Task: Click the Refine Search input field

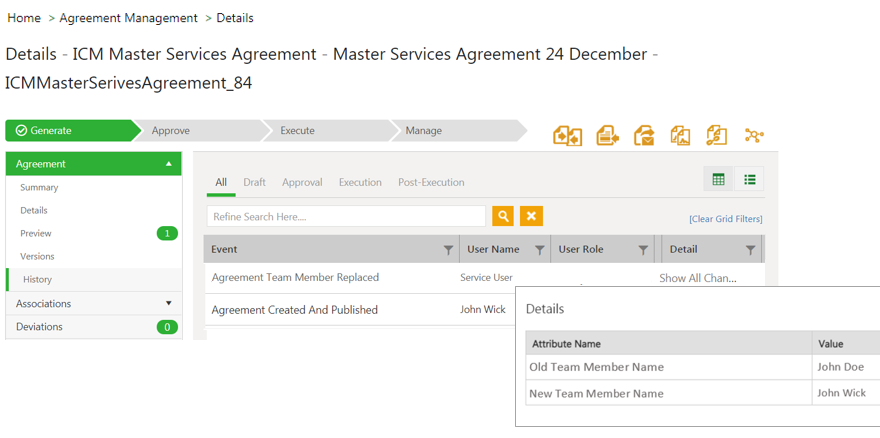Action: point(346,216)
